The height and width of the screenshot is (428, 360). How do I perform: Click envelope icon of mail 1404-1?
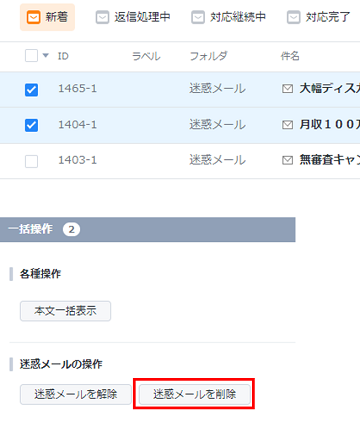point(287,125)
